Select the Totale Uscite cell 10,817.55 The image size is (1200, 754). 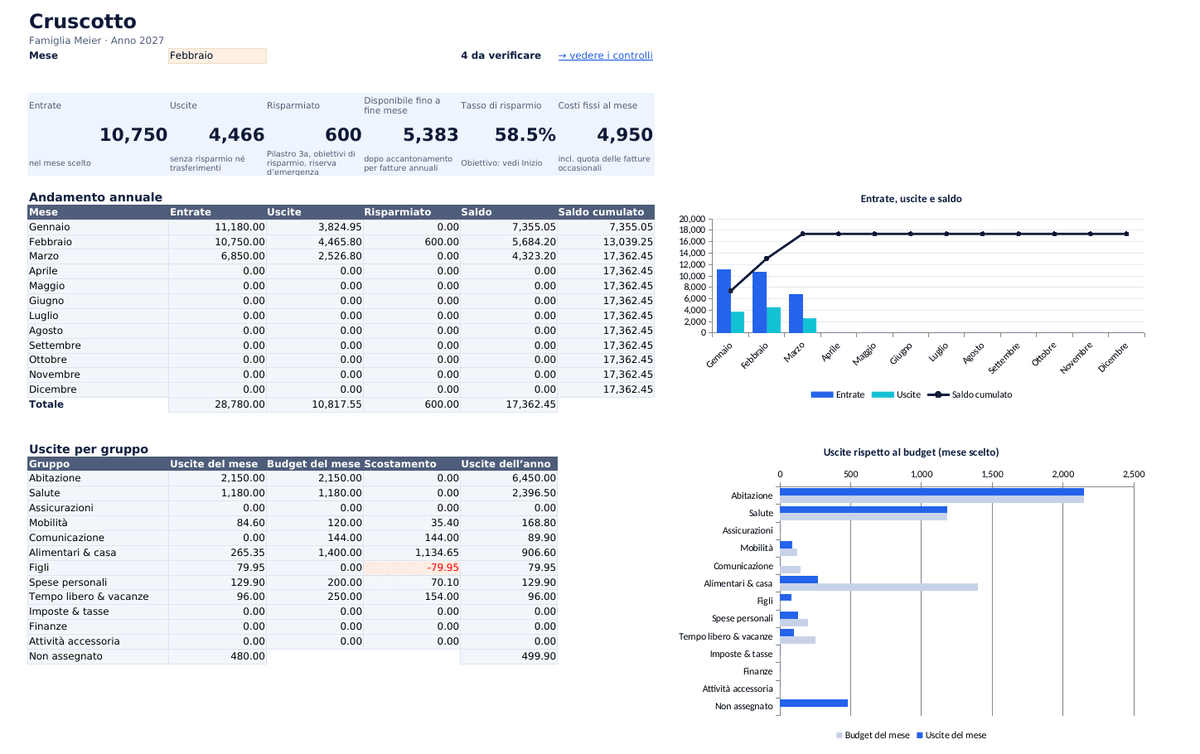[314, 404]
